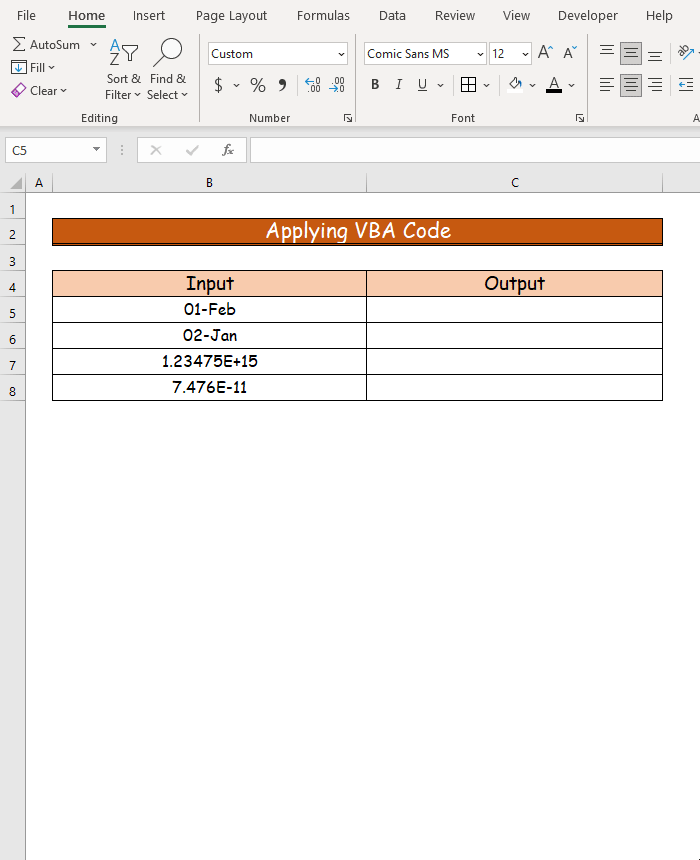
Task: Click Decrease Decimal icon
Action: pos(337,85)
